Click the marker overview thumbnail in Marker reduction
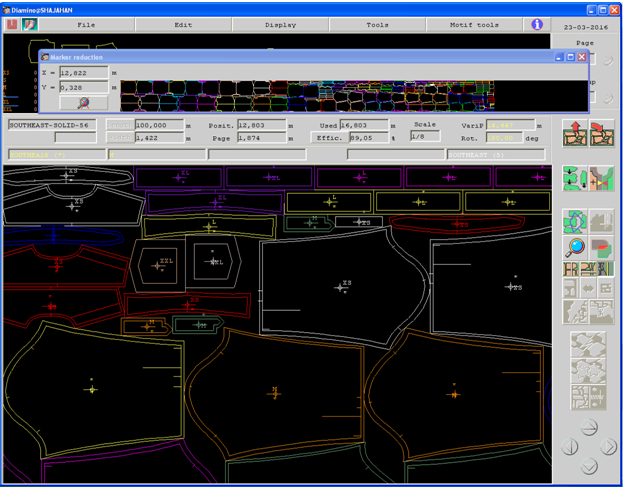Screen dimensions: 623x487 pos(330,95)
